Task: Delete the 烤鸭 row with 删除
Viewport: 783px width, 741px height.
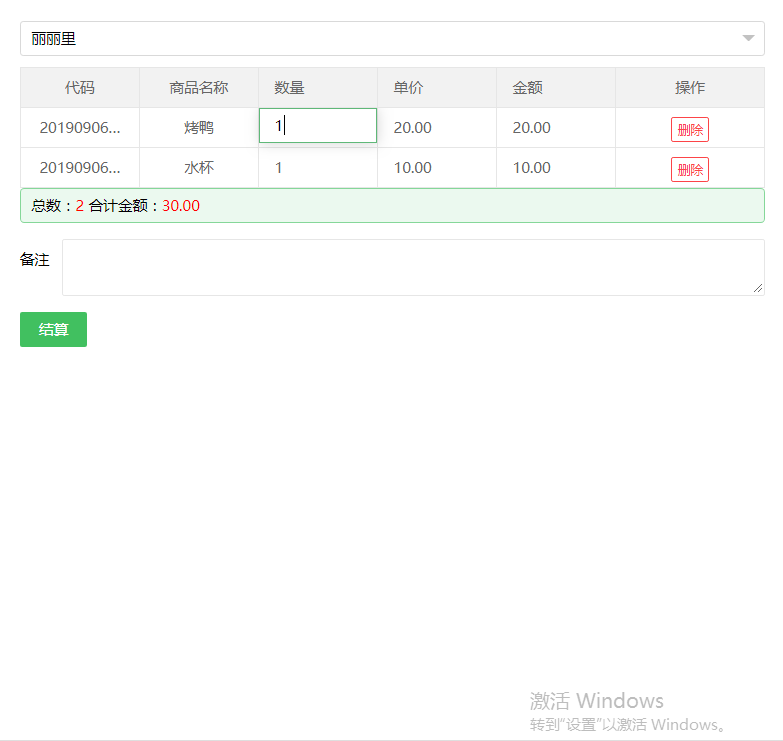Action: point(690,129)
